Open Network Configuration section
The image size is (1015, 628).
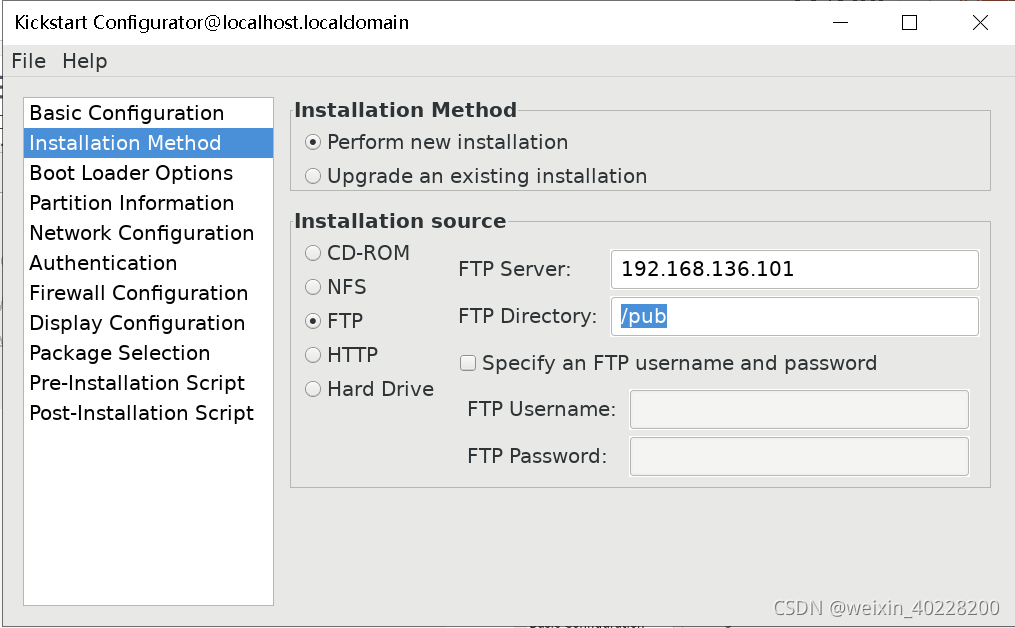[141, 233]
